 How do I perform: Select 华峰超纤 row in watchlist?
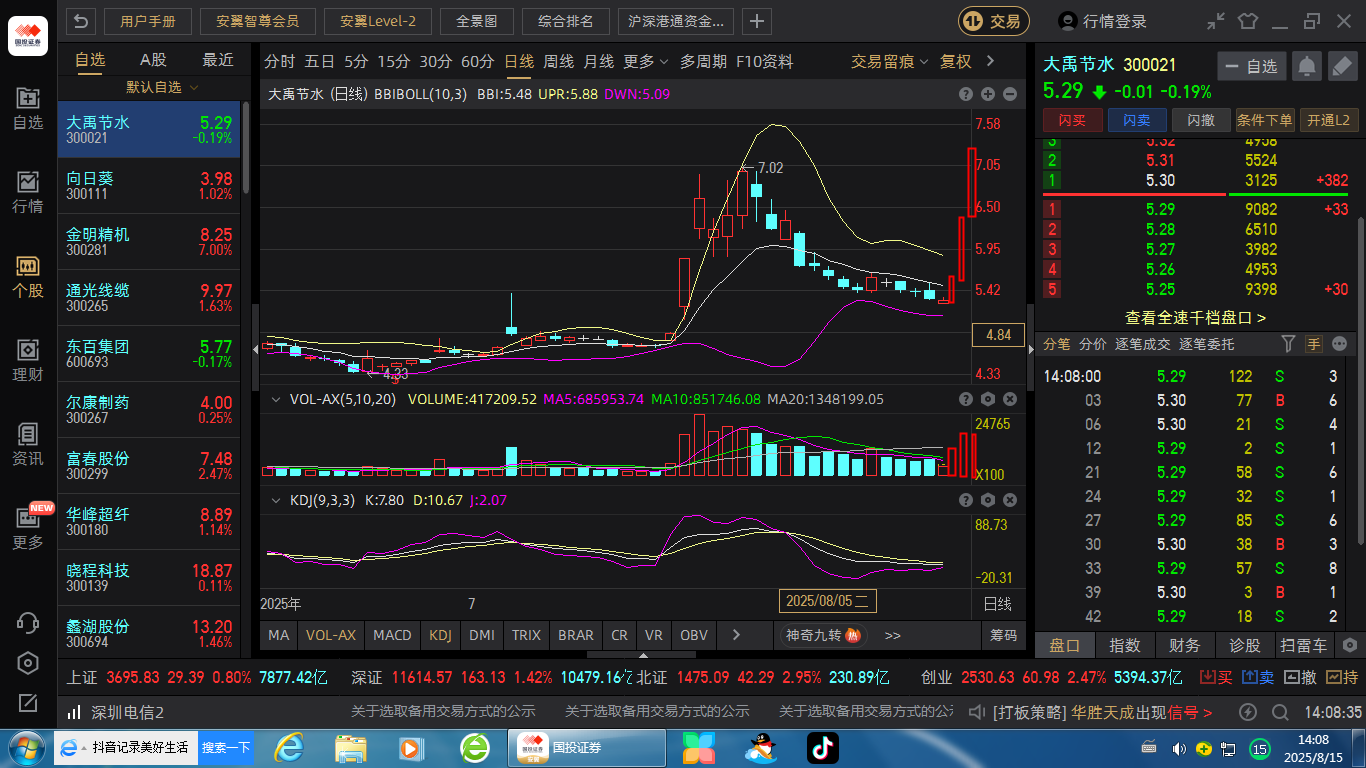click(149, 522)
